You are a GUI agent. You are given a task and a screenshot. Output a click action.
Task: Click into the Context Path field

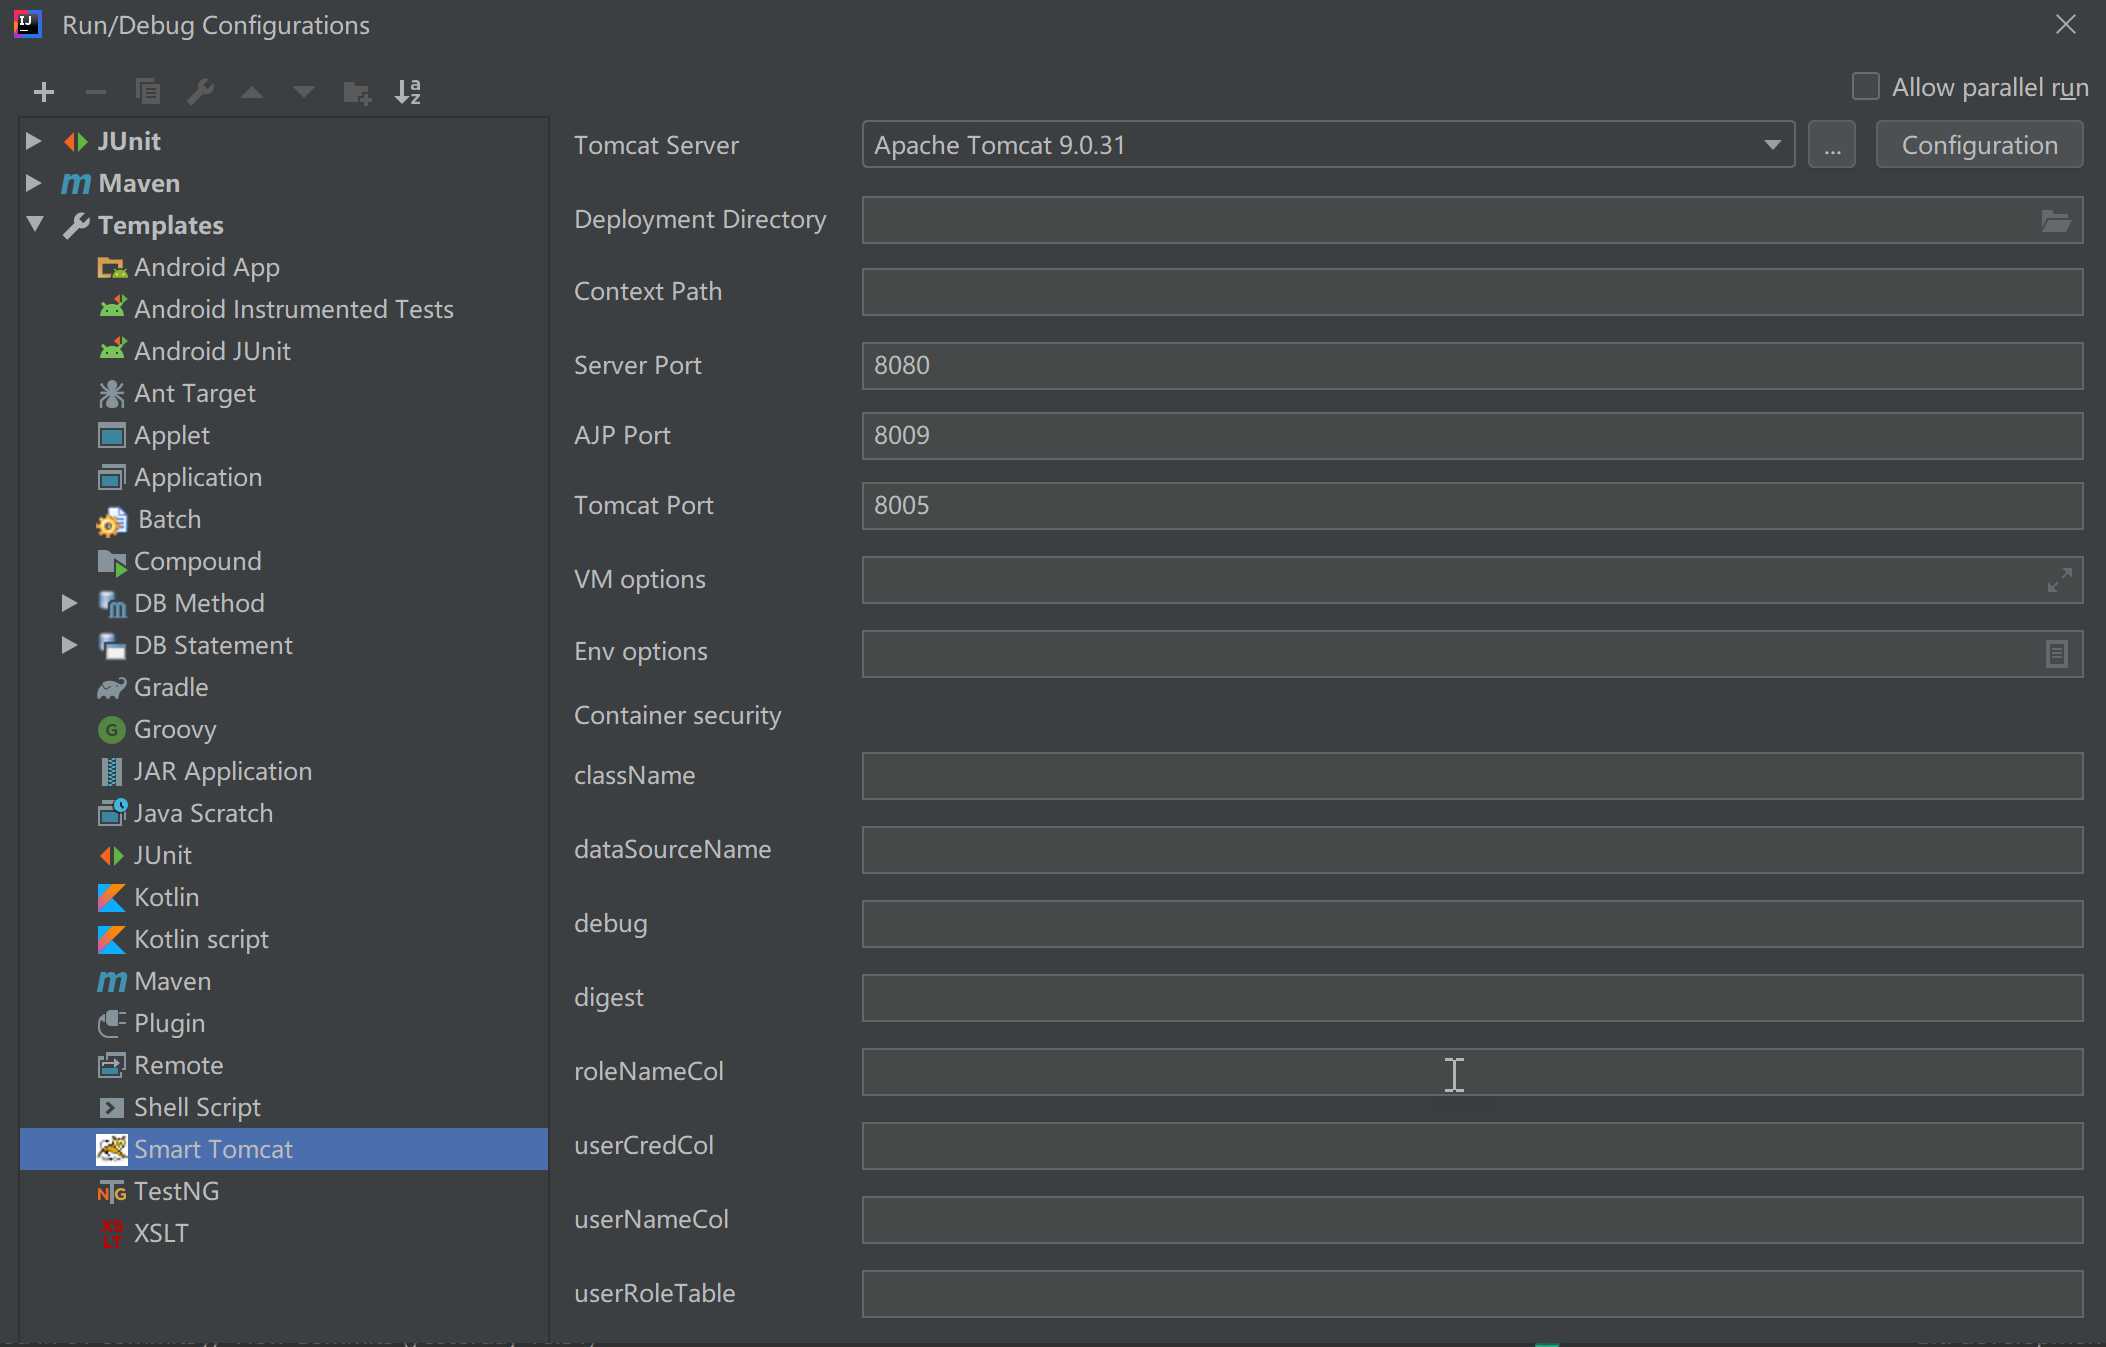[x=1472, y=292]
